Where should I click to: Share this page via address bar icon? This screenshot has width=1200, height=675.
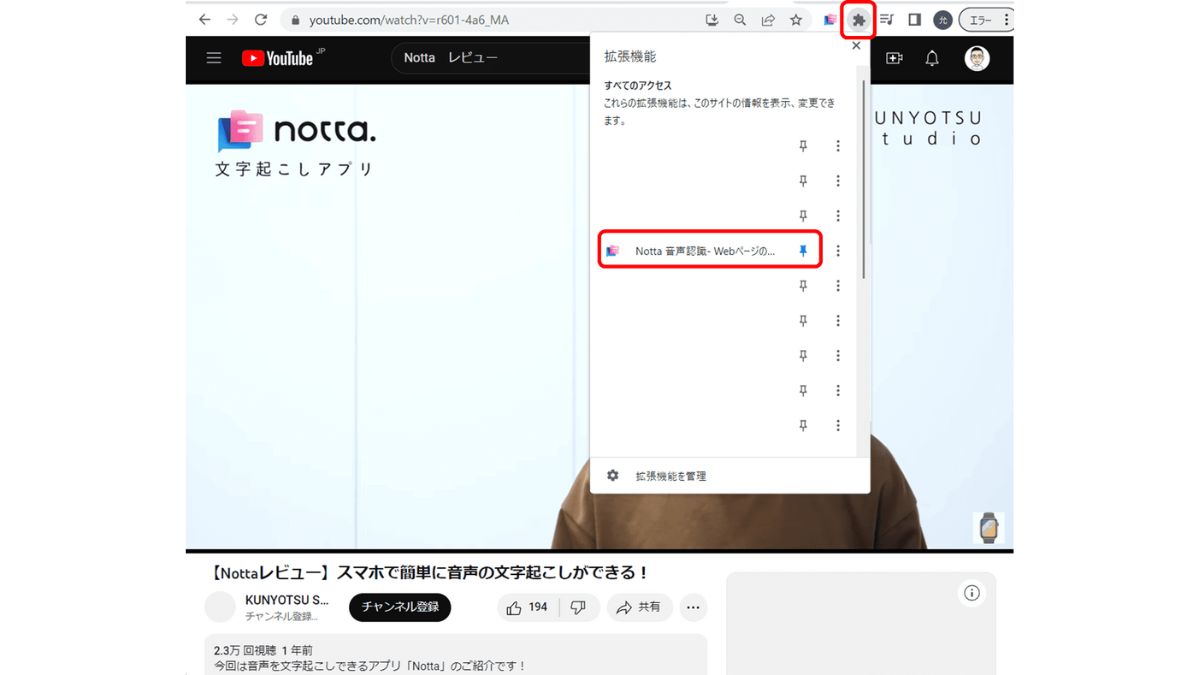tap(768, 20)
